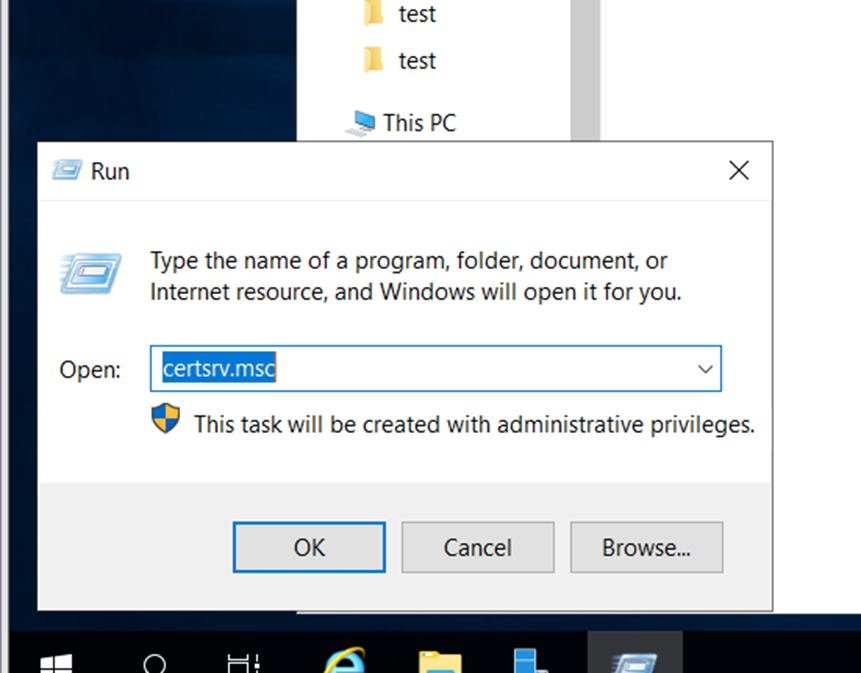Open the Windows Start menu

point(56,664)
